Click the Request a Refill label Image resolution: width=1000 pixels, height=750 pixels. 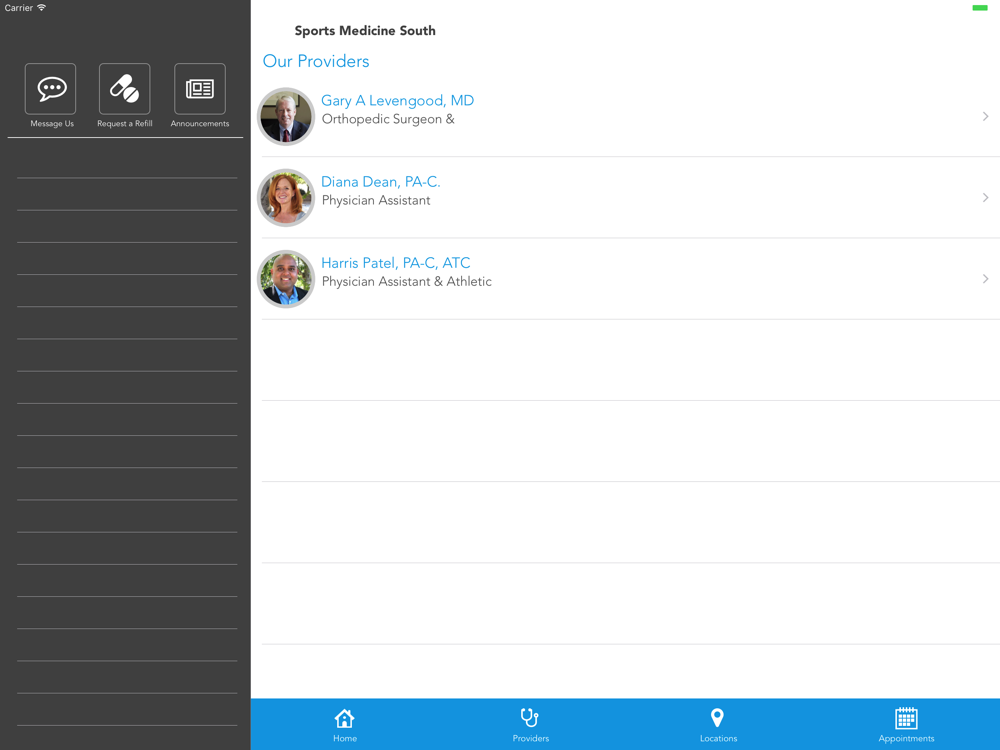coord(124,124)
